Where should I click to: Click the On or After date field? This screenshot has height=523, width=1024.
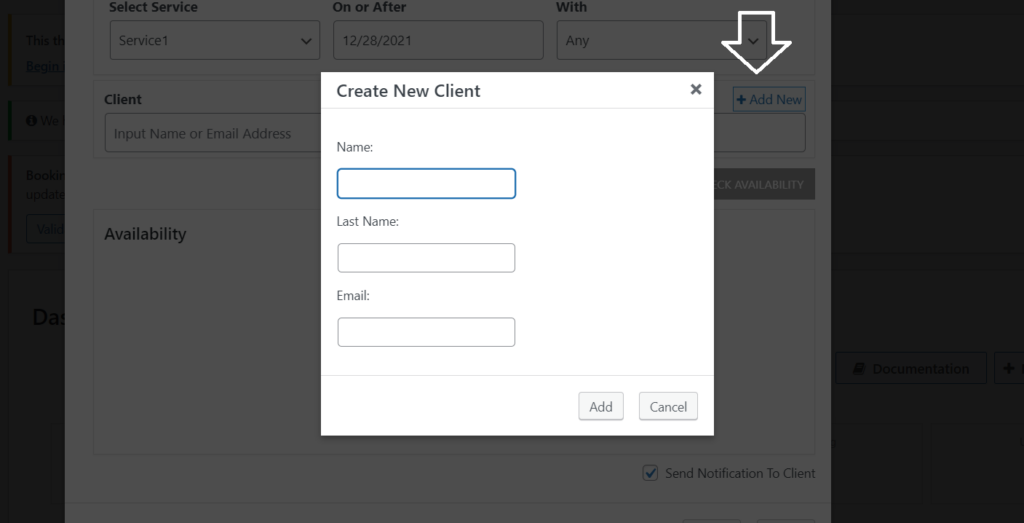(438, 40)
